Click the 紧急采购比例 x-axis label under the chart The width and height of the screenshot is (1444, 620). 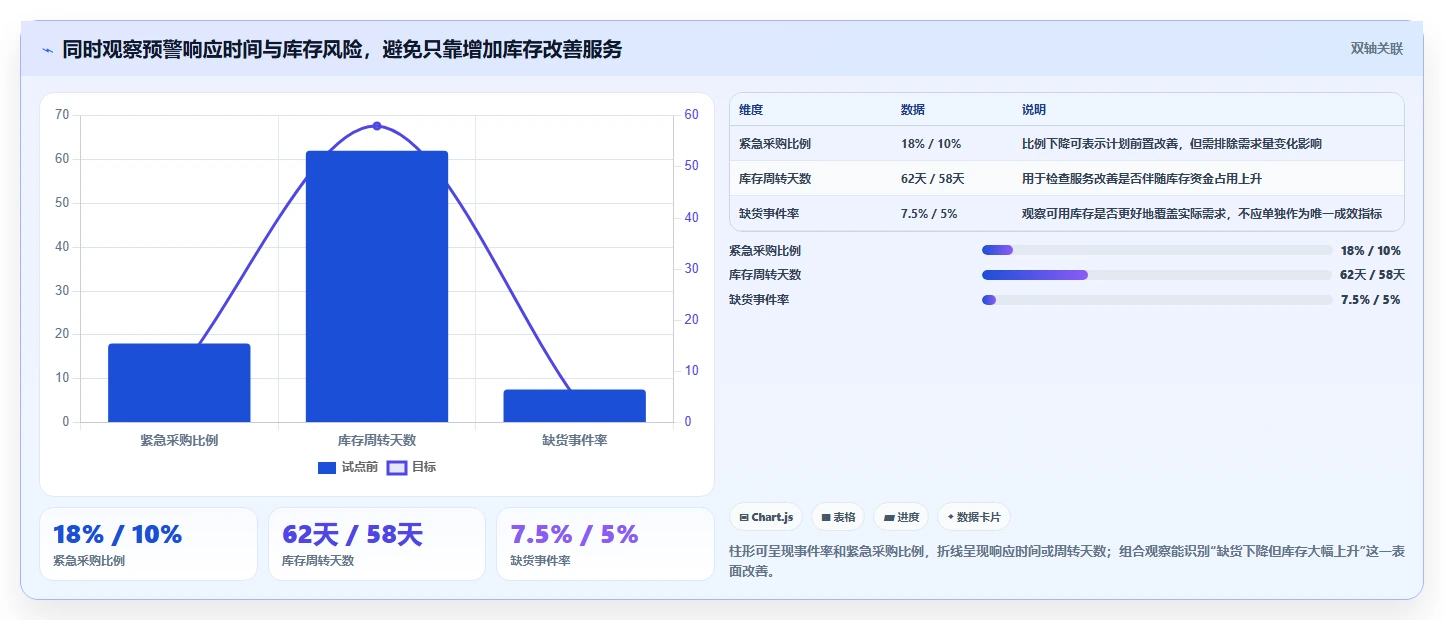179,440
